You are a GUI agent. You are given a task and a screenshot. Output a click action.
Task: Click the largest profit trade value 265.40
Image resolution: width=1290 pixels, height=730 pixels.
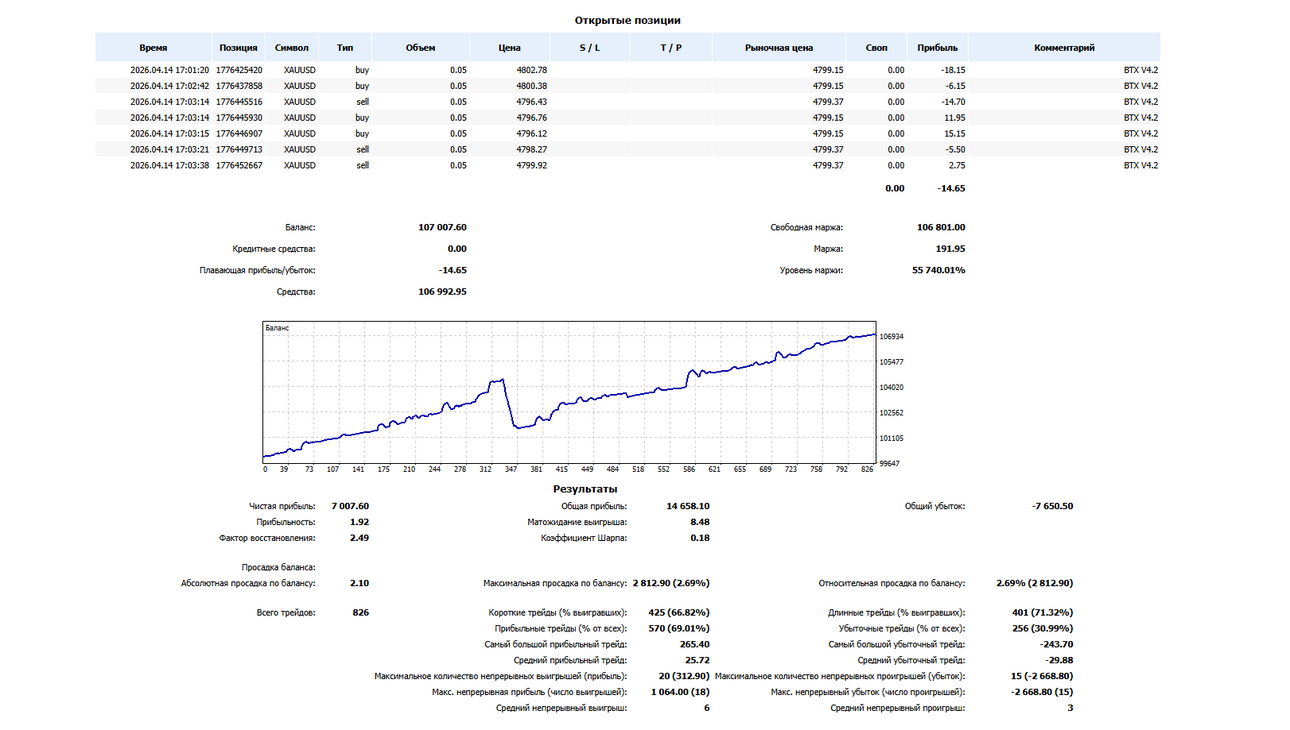[x=694, y=644]
